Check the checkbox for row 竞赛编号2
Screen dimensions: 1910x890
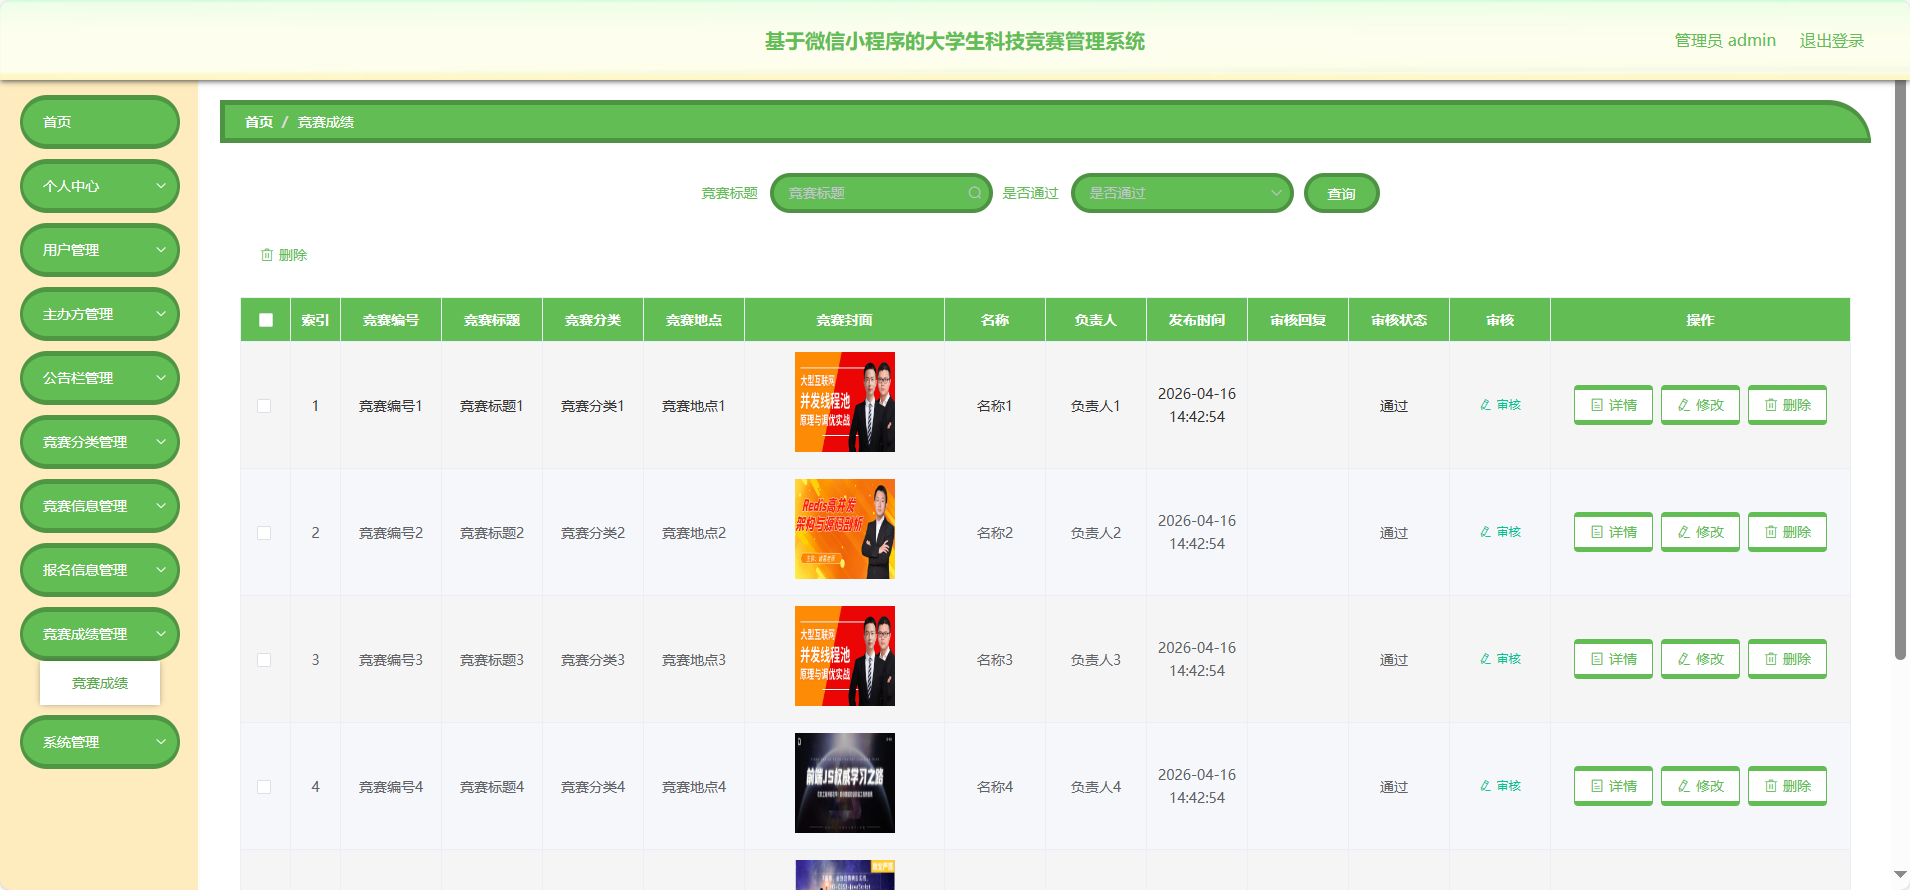click(x=264, y=533)
